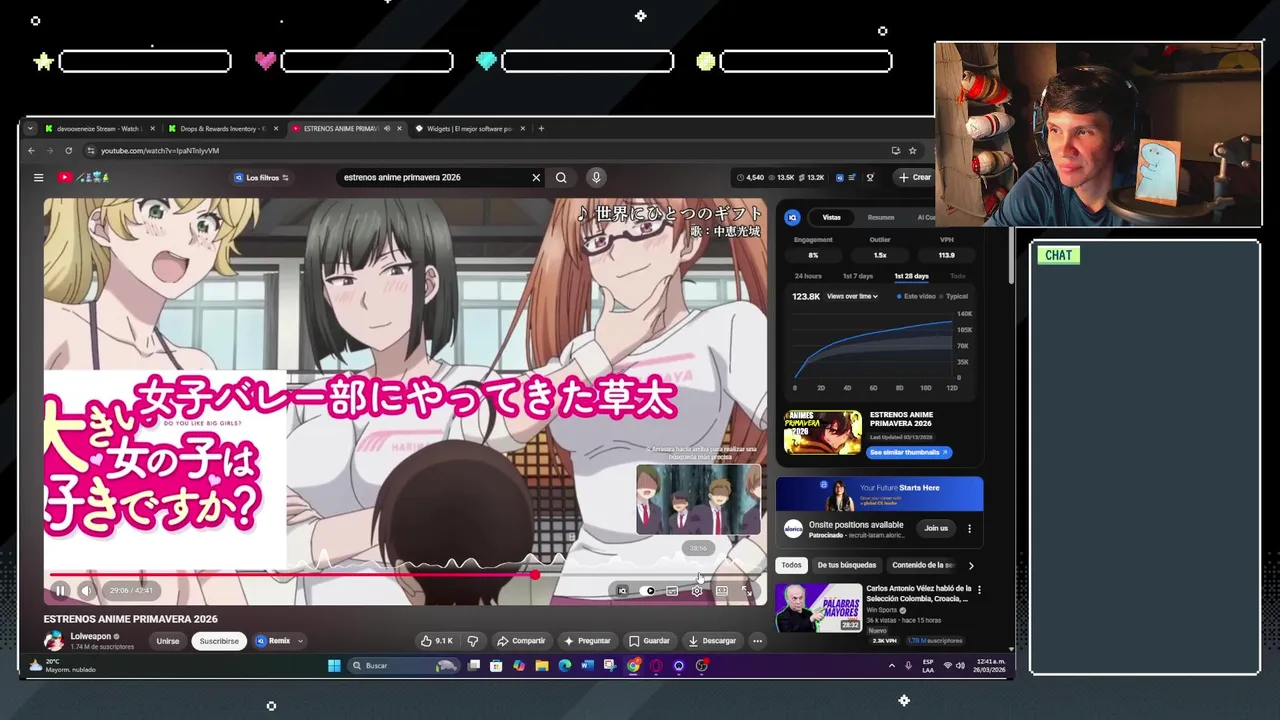Clear the search box with the X
Viewport: 1280px width, 720px height.
coord(536,178)
